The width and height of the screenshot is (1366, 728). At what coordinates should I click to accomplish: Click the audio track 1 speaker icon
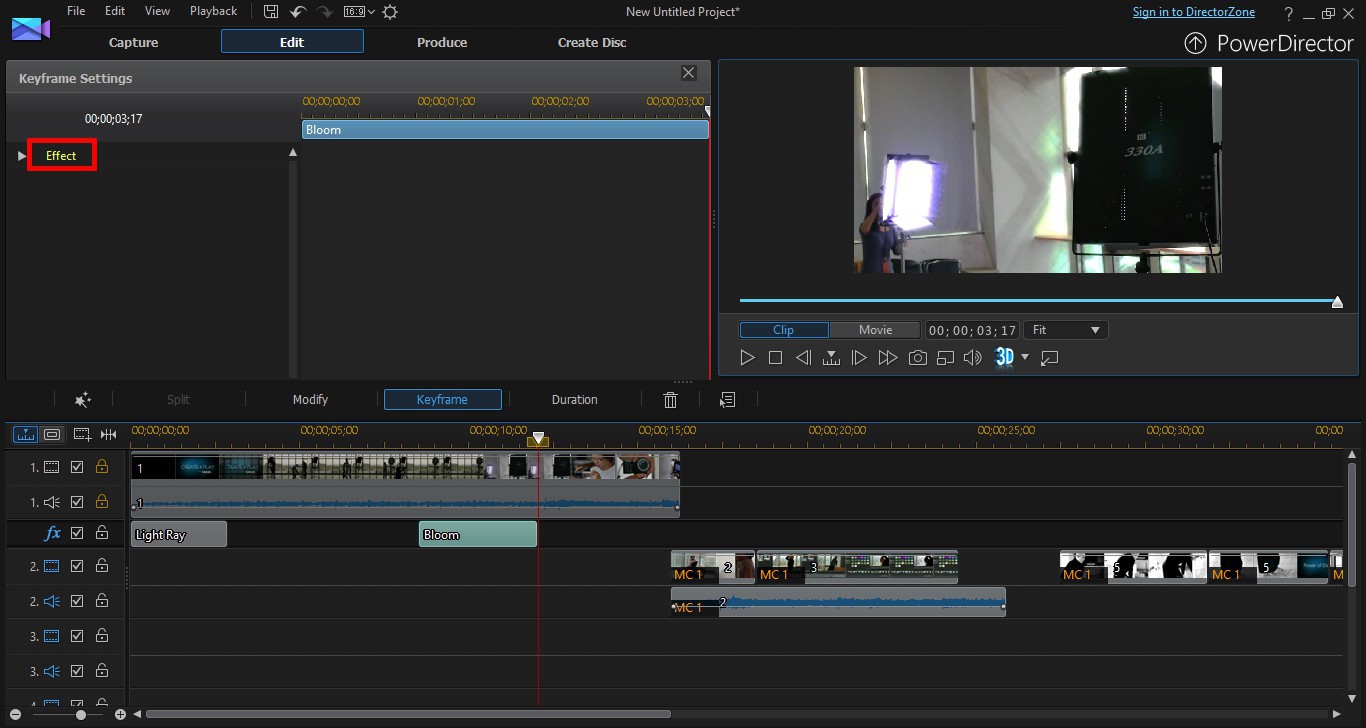[51, 502]
